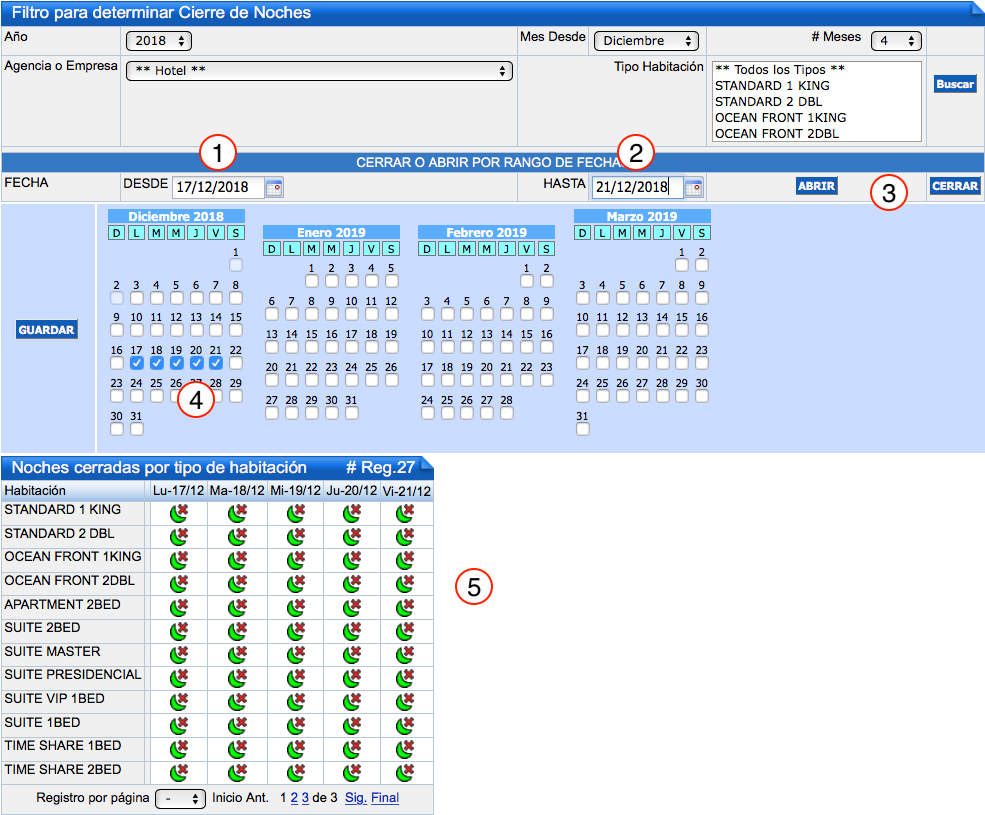Screen dimensions: 985x815
Task: Click the HASTA date input field
Action: point(636,187)
